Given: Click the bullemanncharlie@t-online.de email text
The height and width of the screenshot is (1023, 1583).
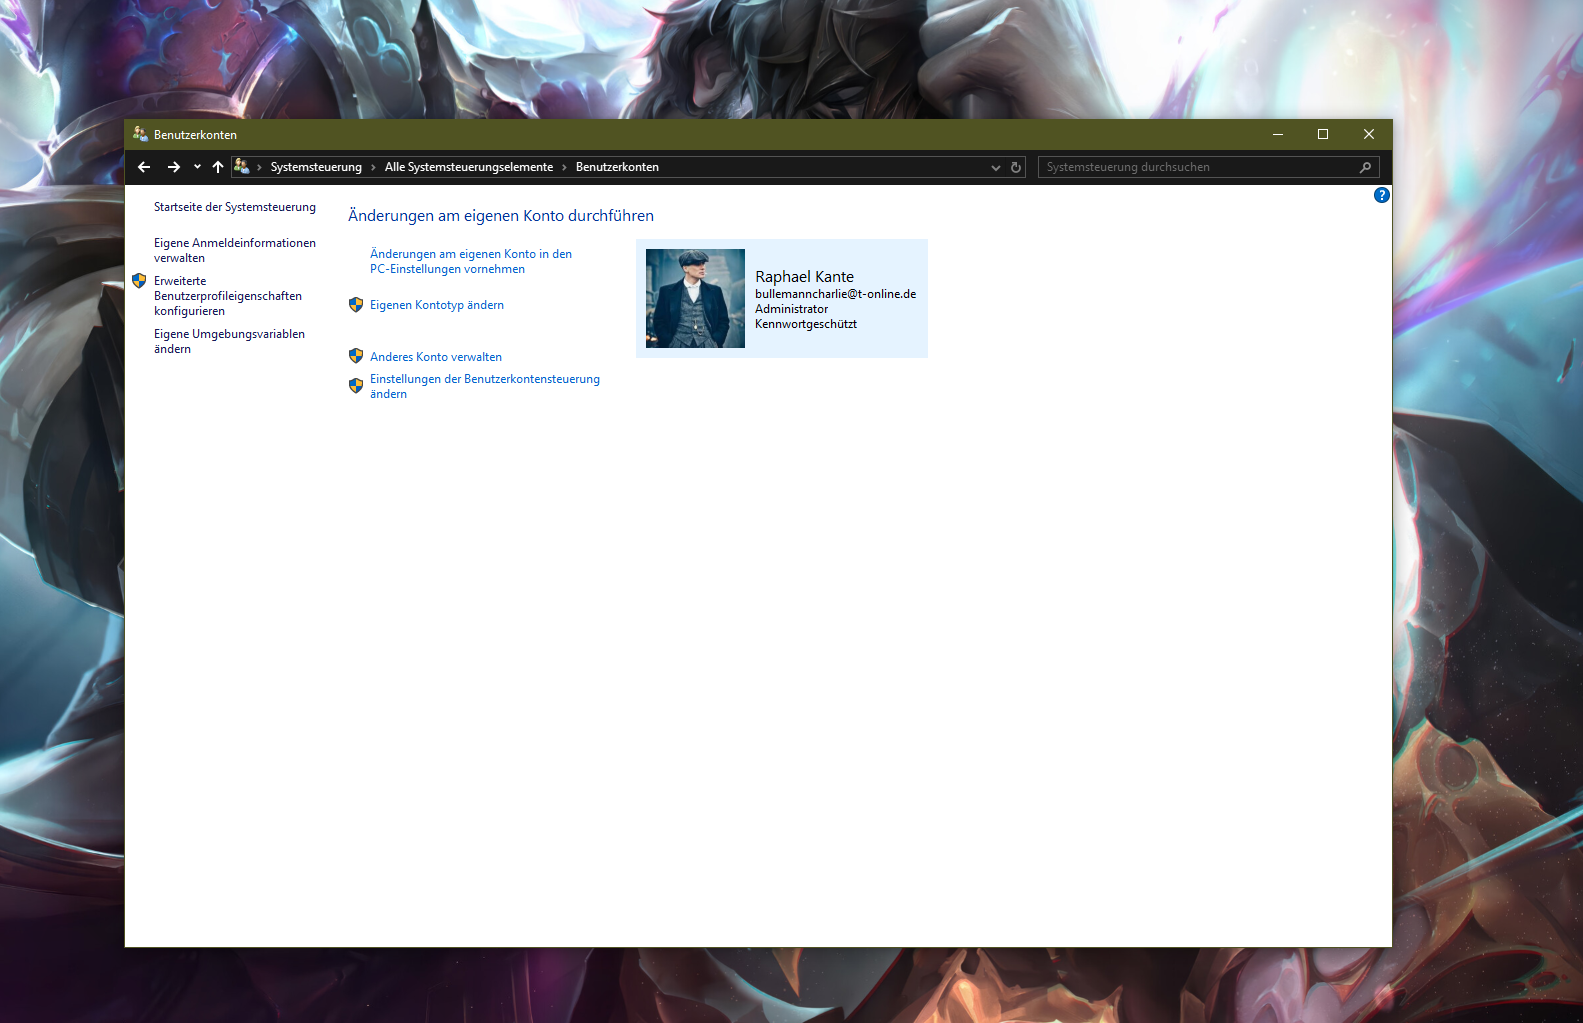Looking at the screenshot, I should [835, 294].
